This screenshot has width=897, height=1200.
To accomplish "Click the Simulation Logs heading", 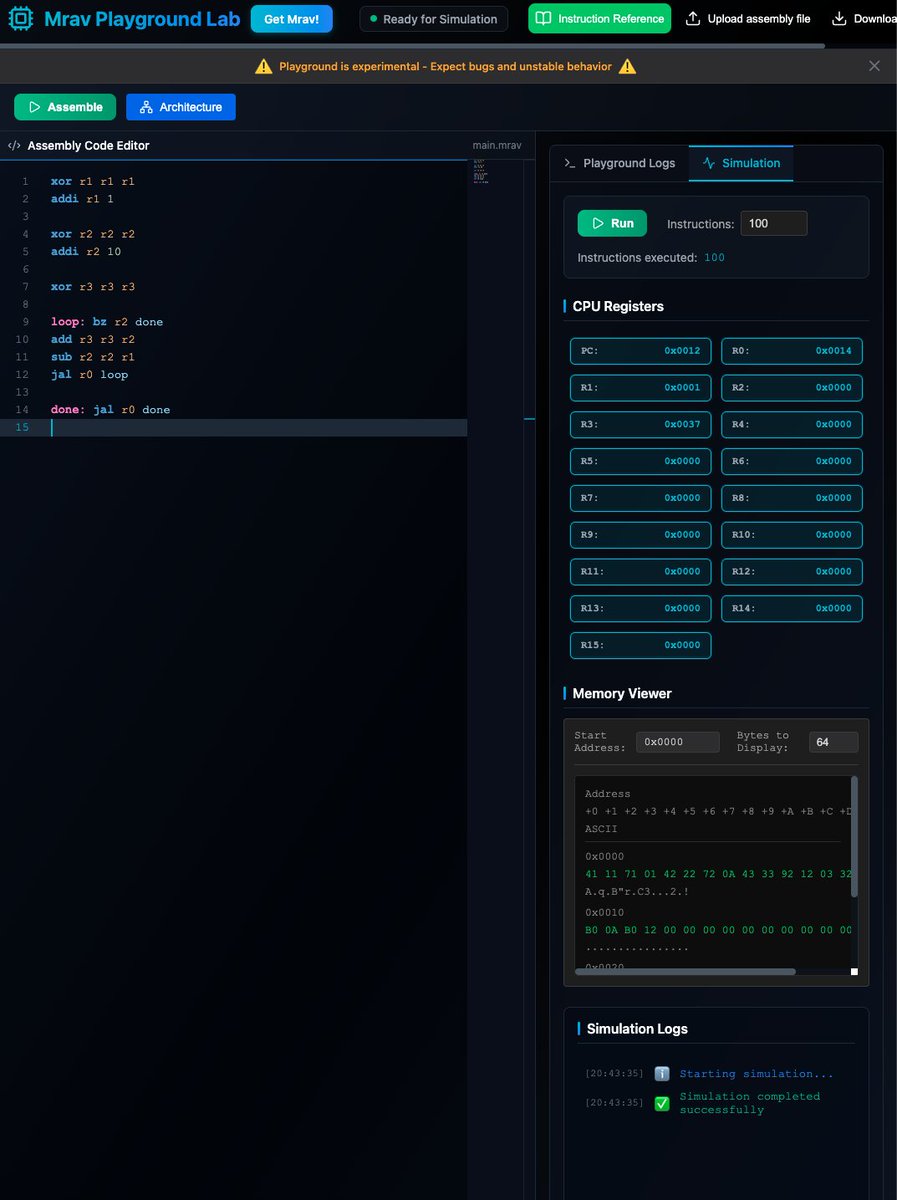I will tap(637, 1029).
